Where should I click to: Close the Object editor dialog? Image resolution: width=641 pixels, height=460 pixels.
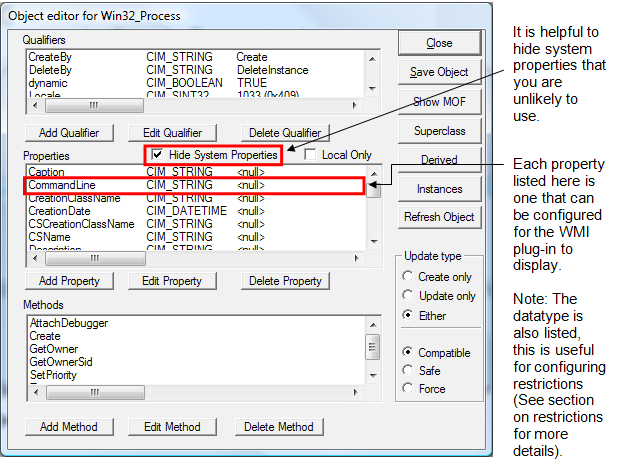pos(439,43)
